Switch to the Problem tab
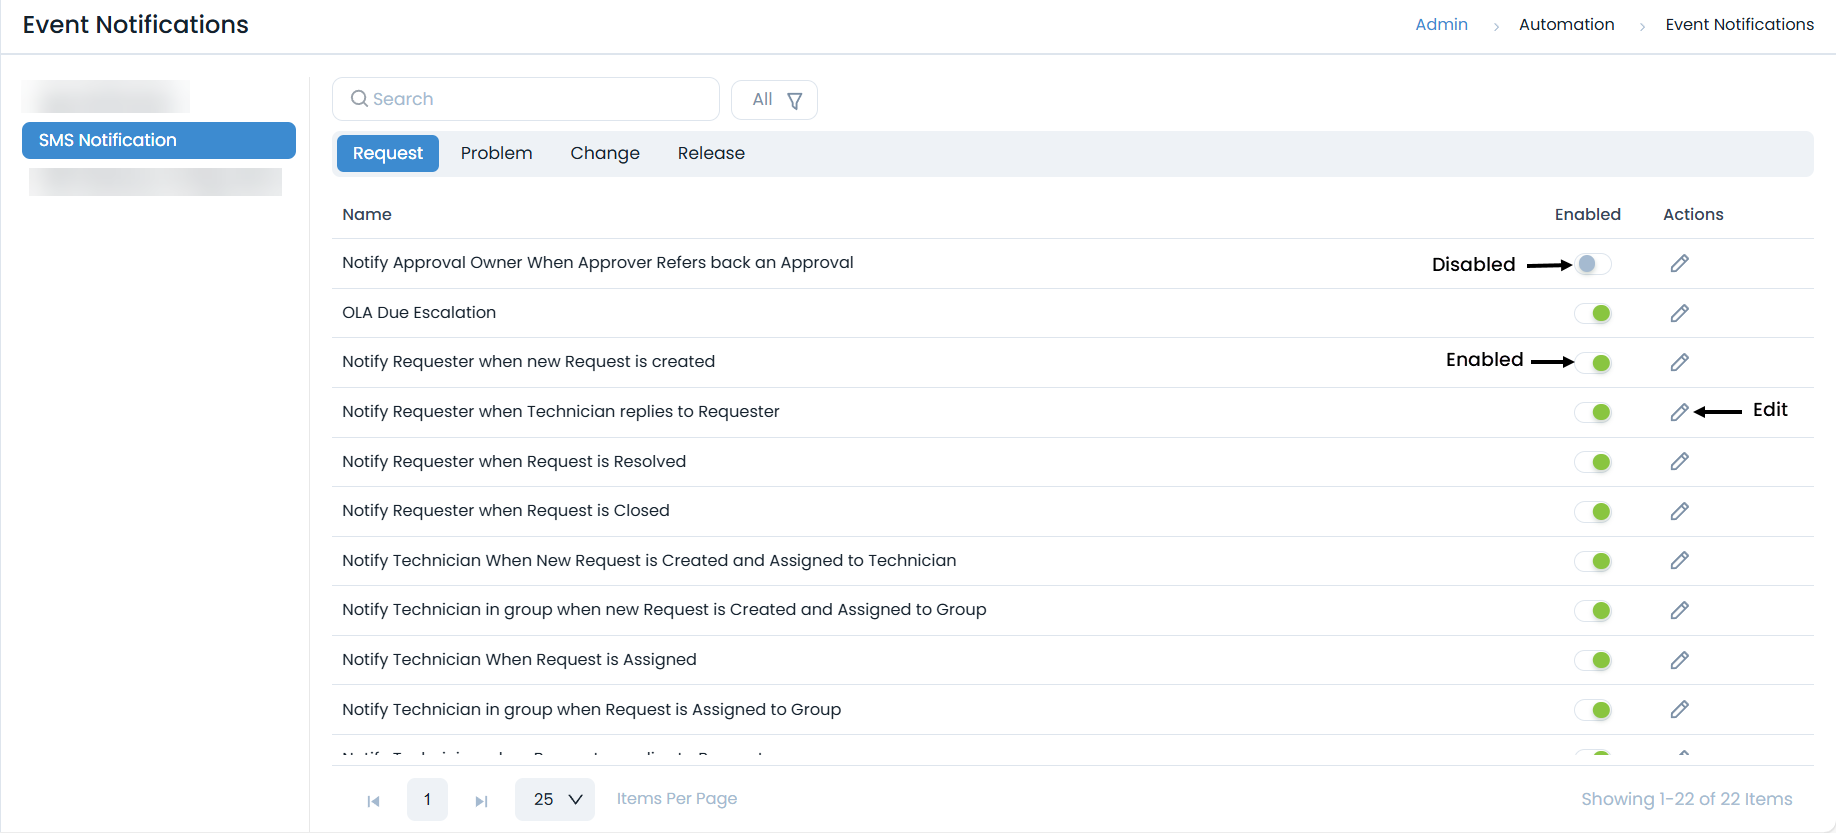Screen dimensions: 1836x833 pyautogui.click(x=496, y=153)
